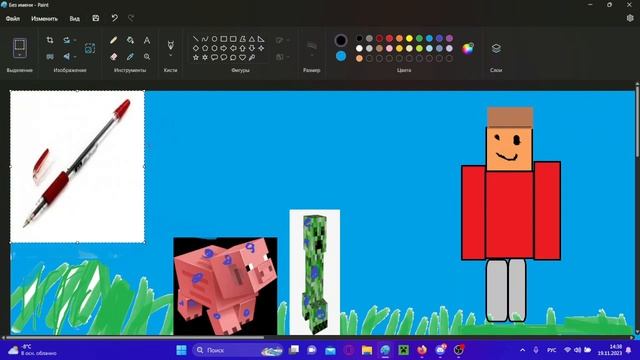640x360 pixels.
Task: Choose the Five-point star shape
Action: (x=196, y=58)
